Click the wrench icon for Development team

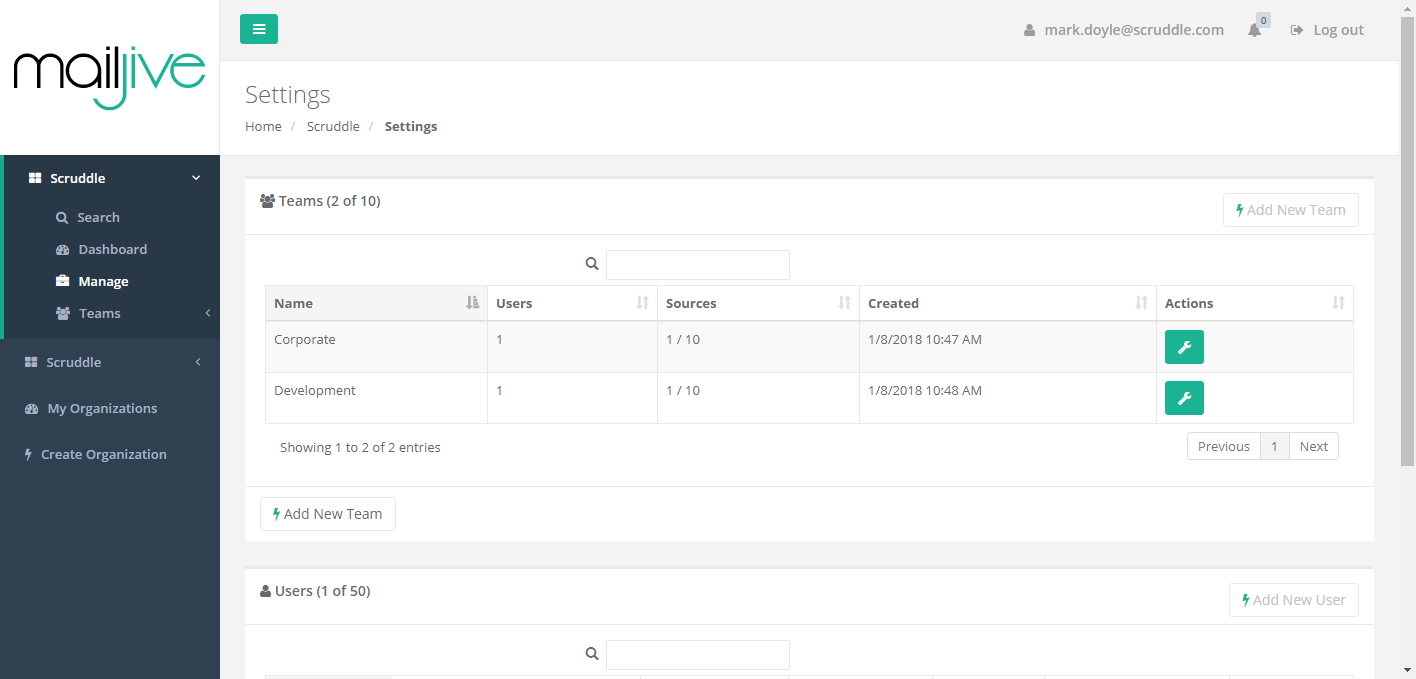coord(1184,398)
